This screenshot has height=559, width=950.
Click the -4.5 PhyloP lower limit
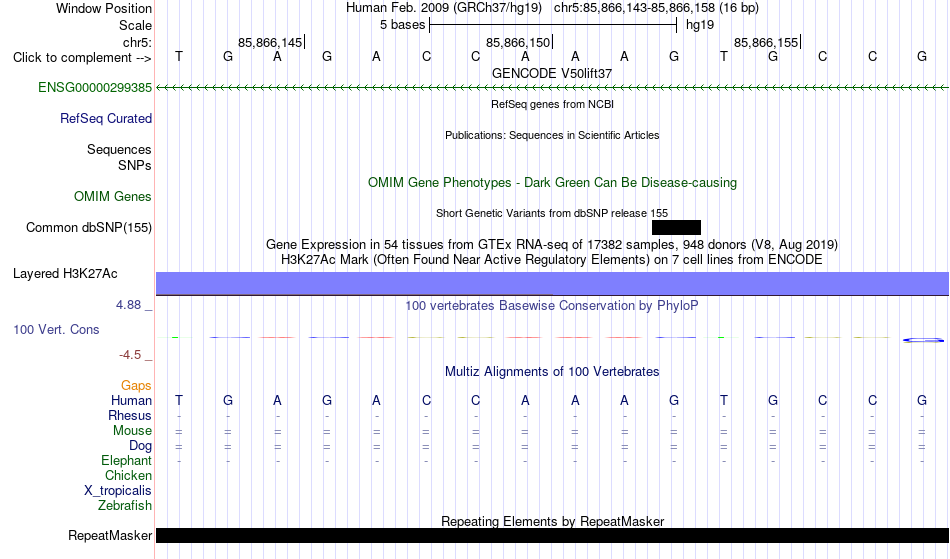(130, 355)
